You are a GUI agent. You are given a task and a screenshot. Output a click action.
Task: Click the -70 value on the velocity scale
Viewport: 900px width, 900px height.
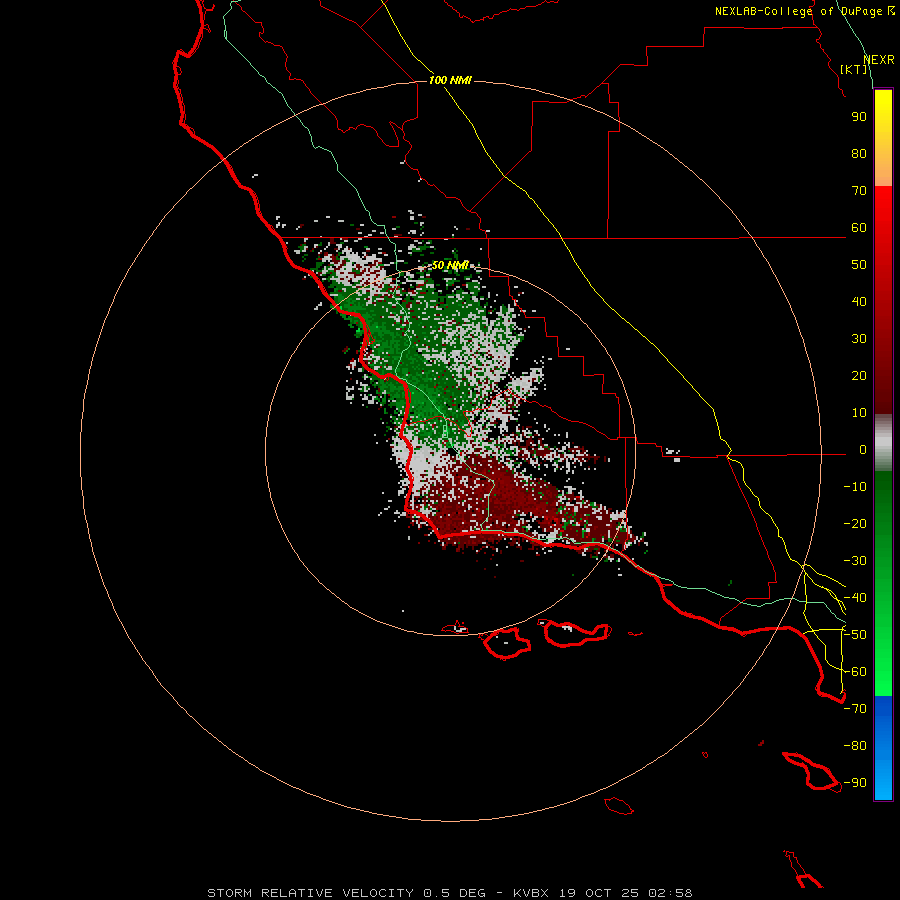pyautogui.click(x=855, y=709)
